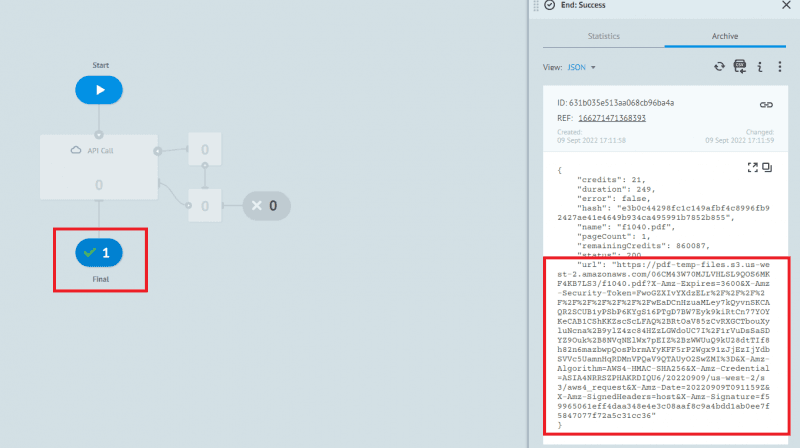Open the JSON view dropdown
Viewport: 800px width, 448px height.
pos(582,67)
